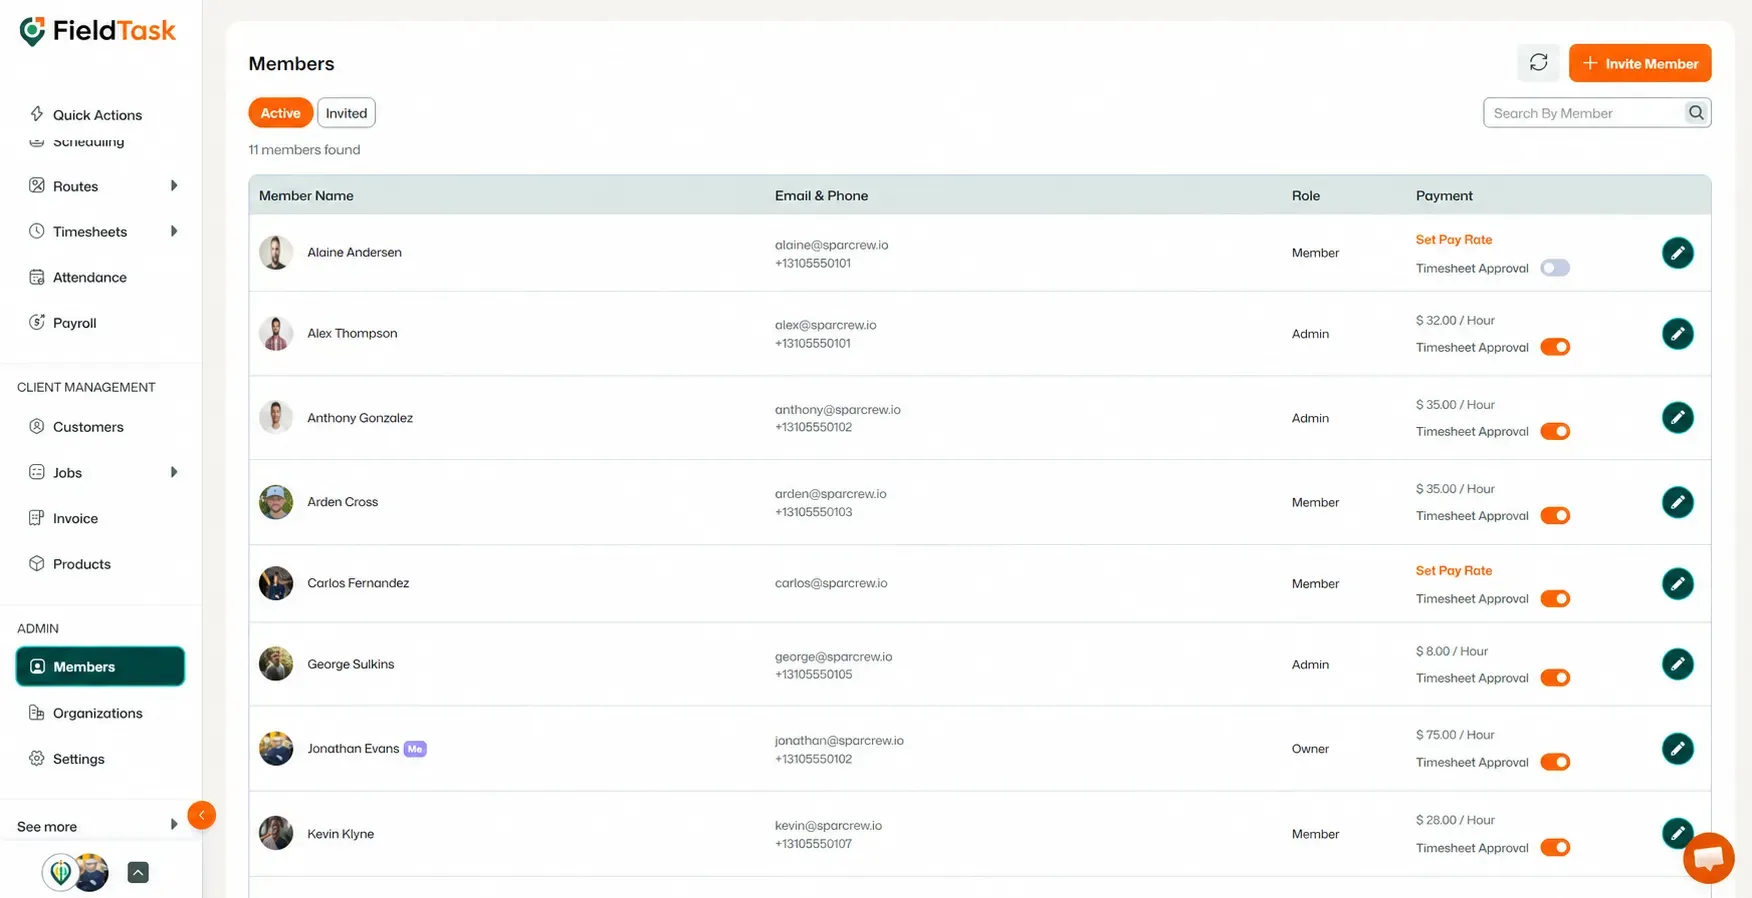Click Set Pay Rate for Alaine Andersen
This screenshot has height=898, width=1752.
click(1454, 240)
